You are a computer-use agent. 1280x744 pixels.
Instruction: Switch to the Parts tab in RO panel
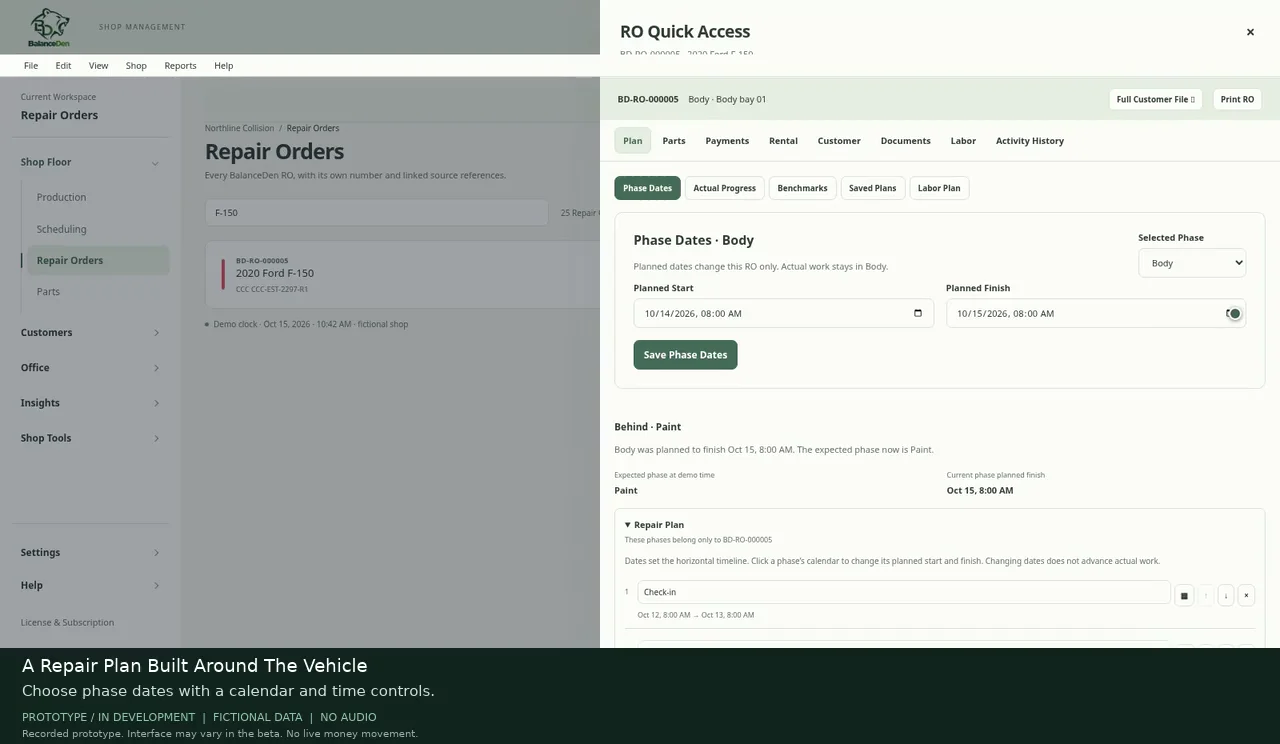(674, 141)
